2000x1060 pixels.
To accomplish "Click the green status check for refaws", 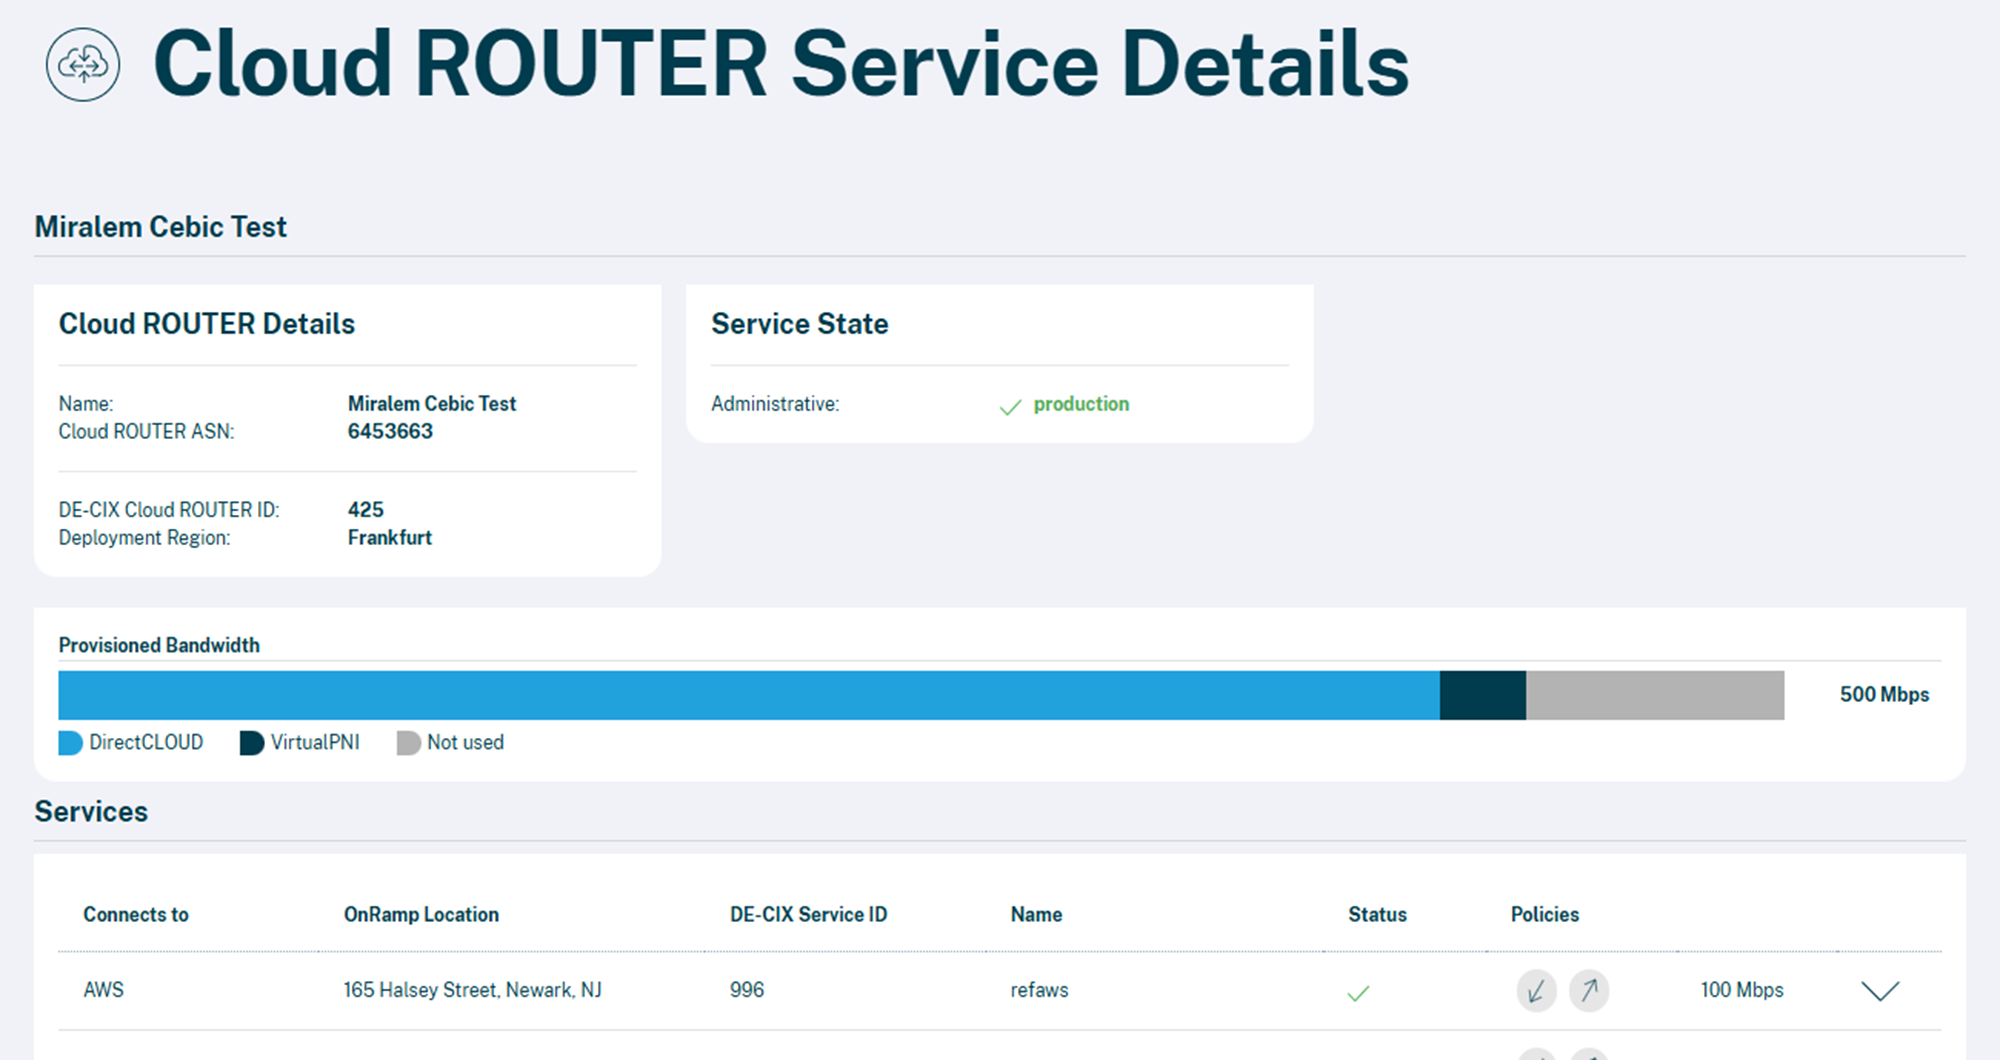I will click(1358, 993).
